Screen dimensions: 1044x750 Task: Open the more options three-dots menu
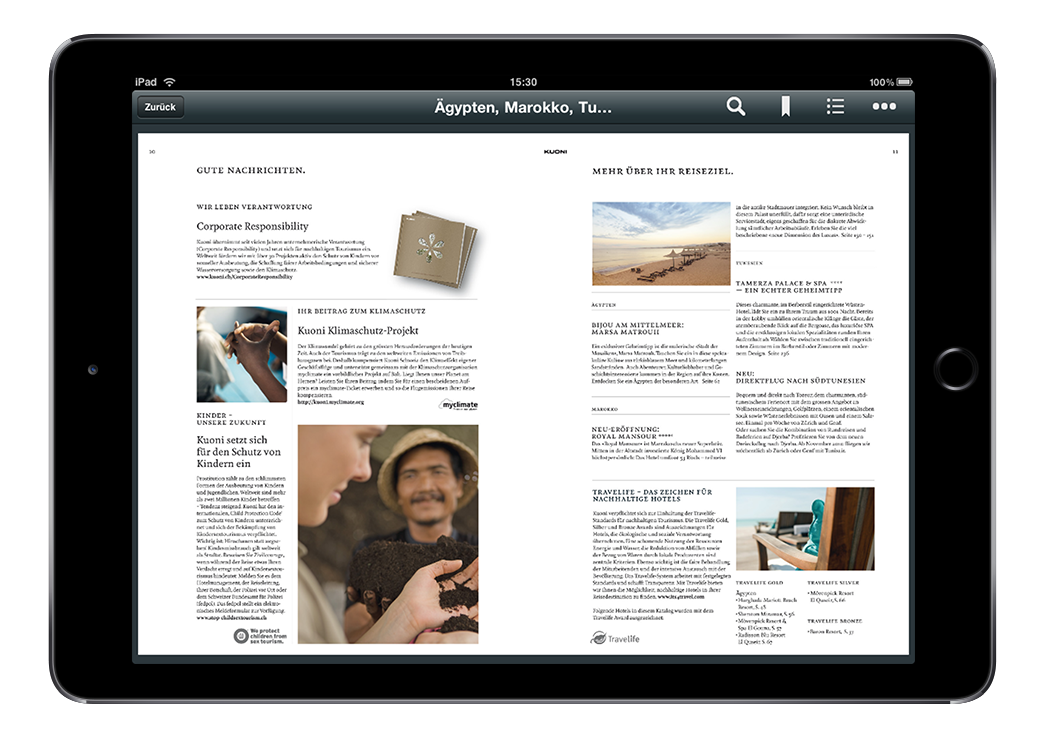click(884, 107)
